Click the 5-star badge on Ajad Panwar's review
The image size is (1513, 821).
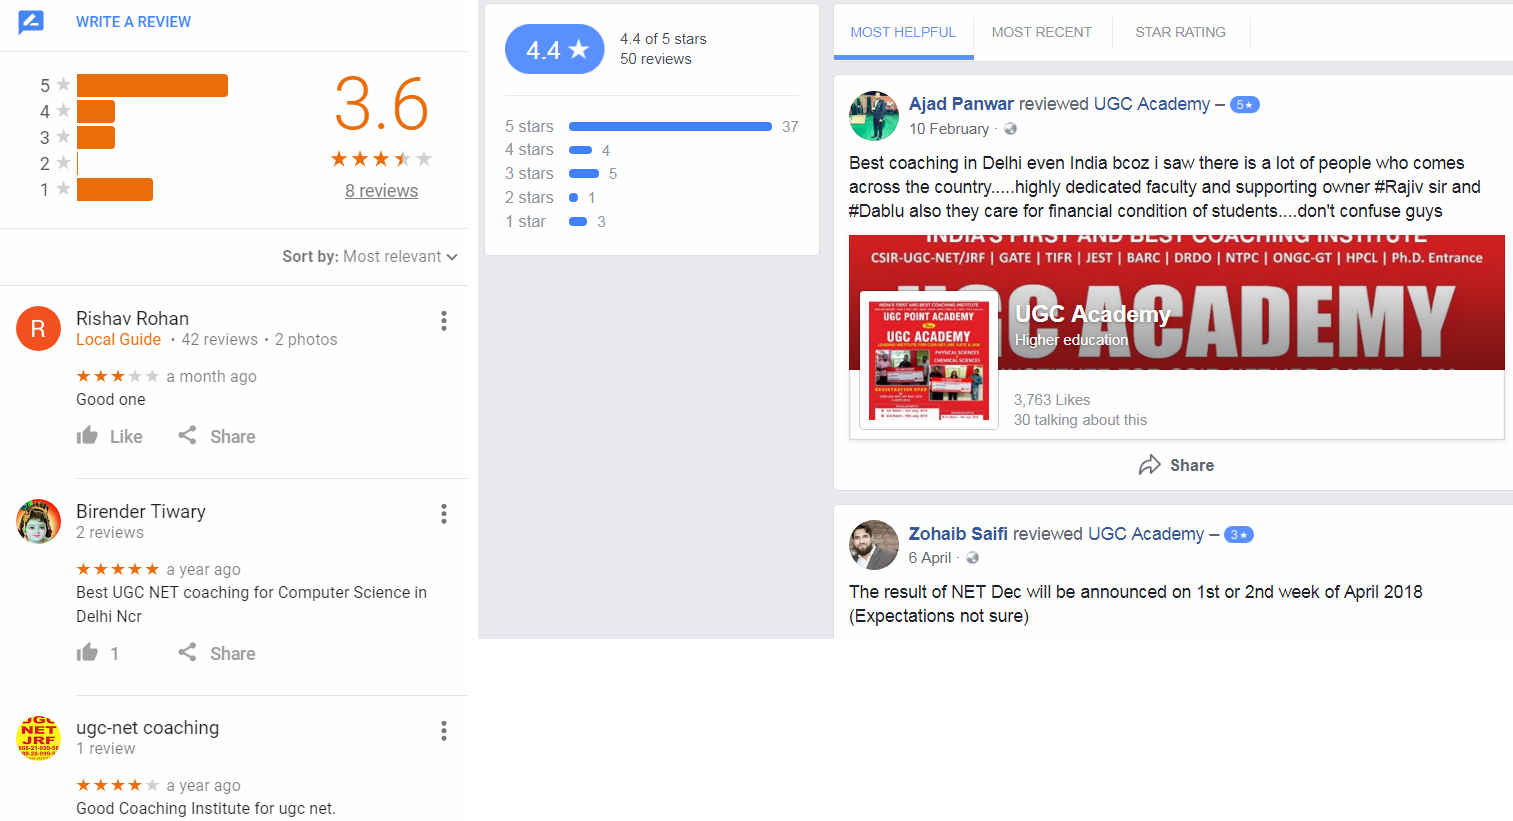click(1245, 105)
